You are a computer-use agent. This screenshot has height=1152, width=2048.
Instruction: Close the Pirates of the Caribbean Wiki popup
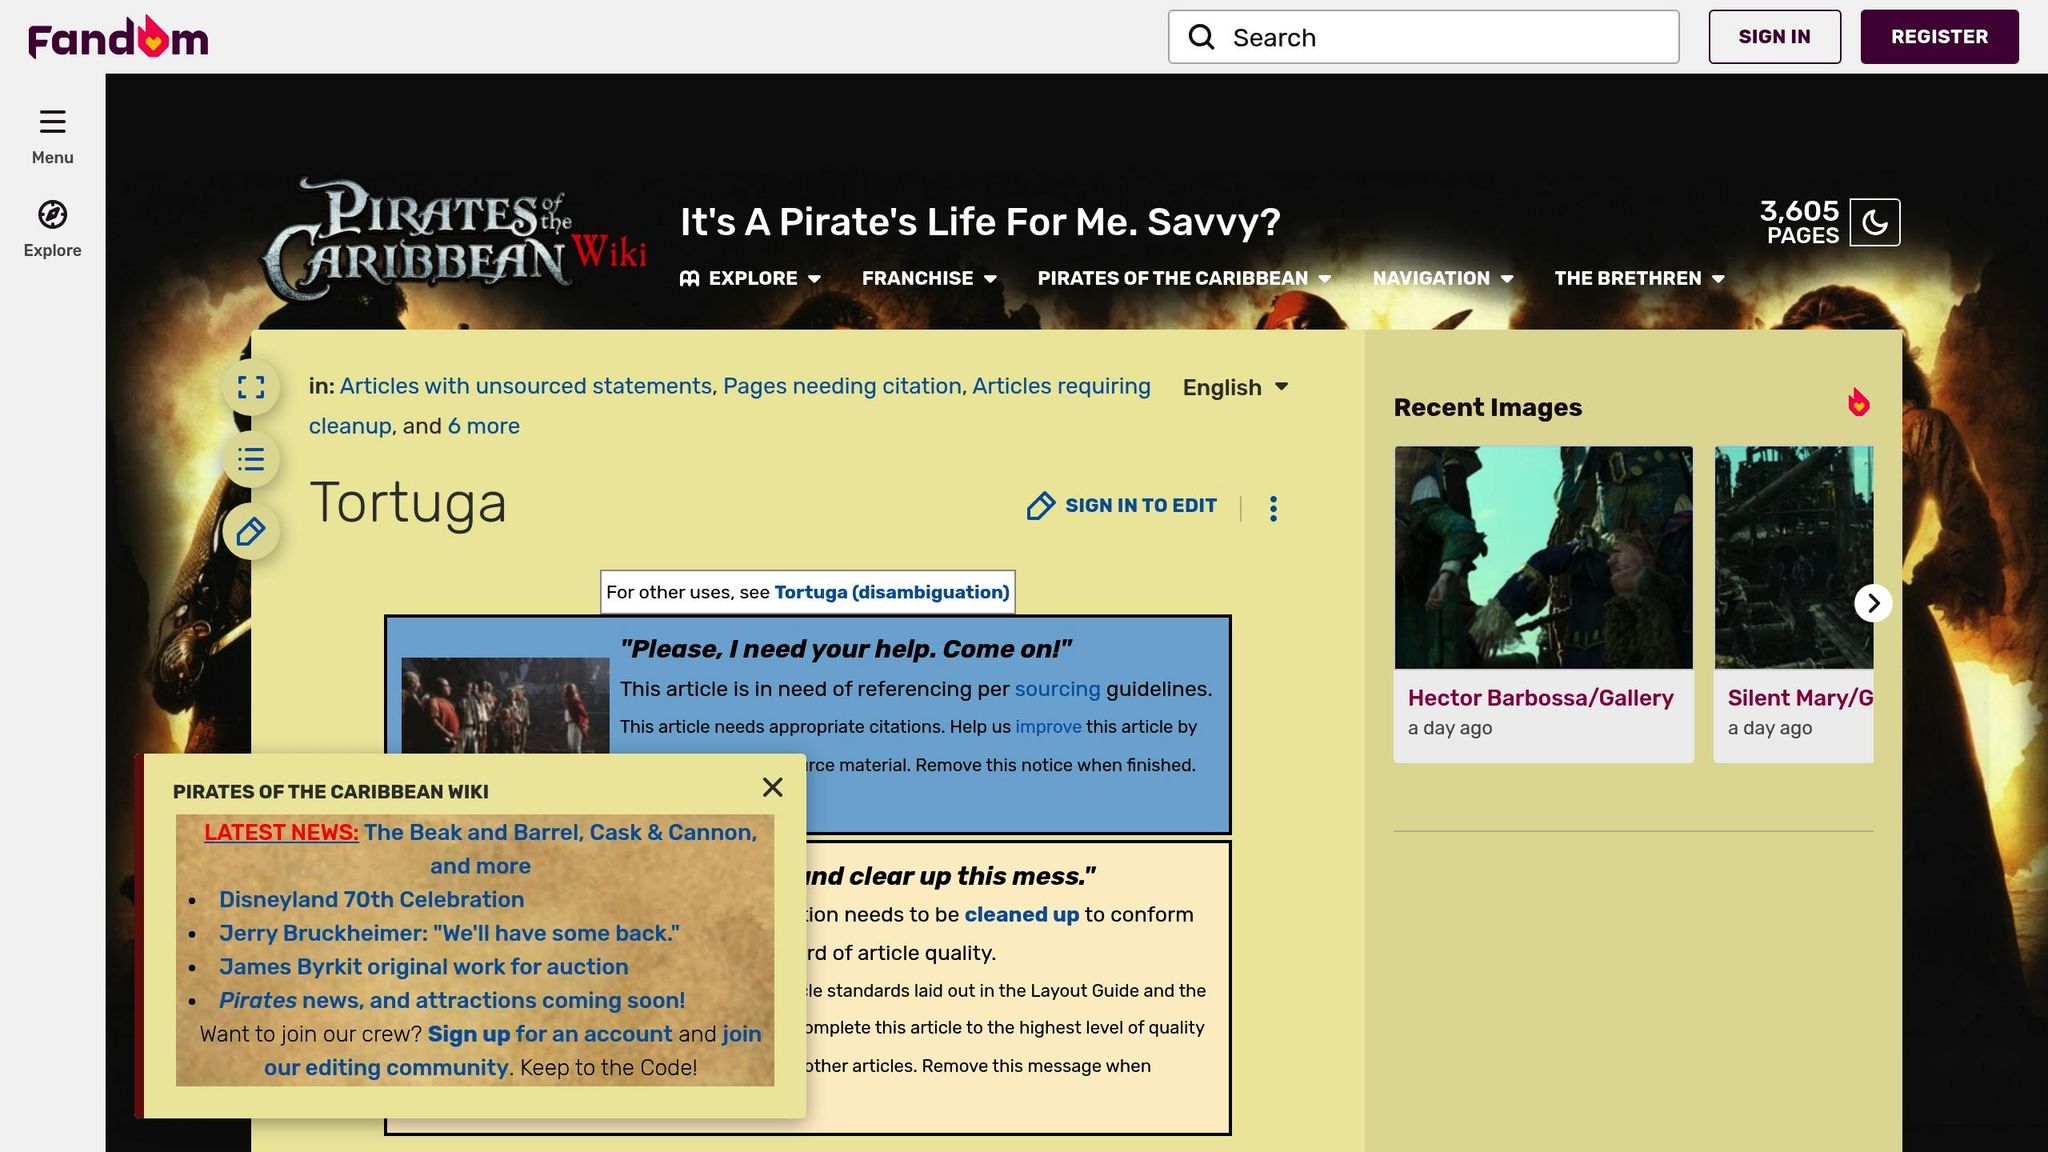(772, 788)
